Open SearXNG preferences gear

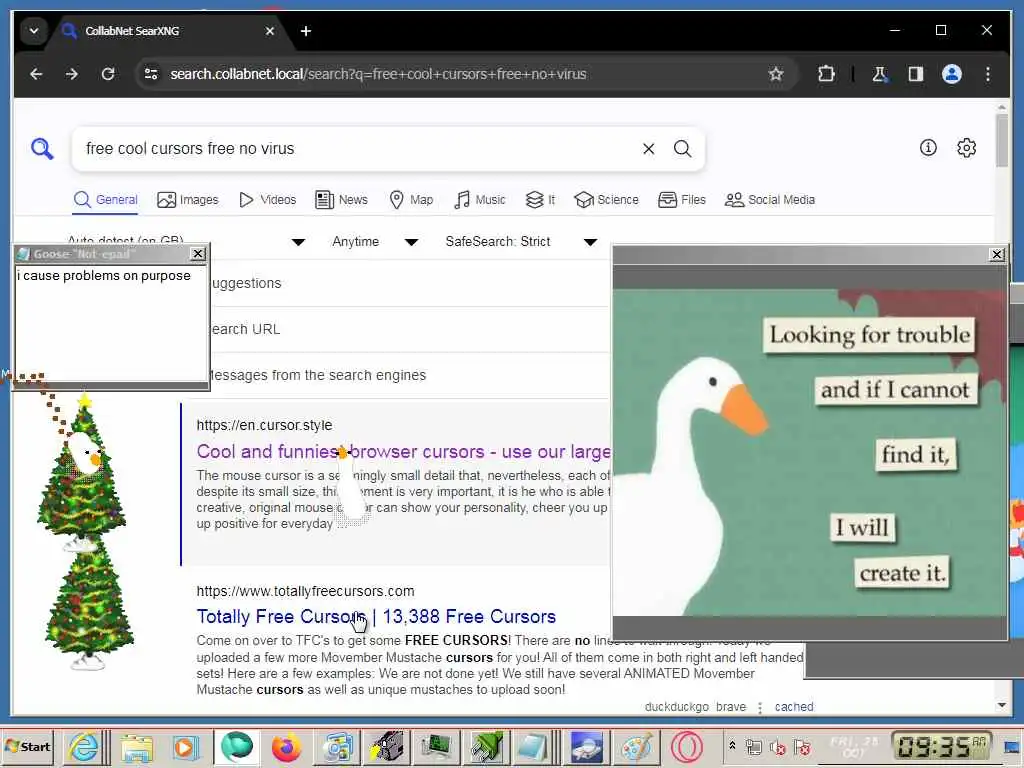click(x=967, y=148)
